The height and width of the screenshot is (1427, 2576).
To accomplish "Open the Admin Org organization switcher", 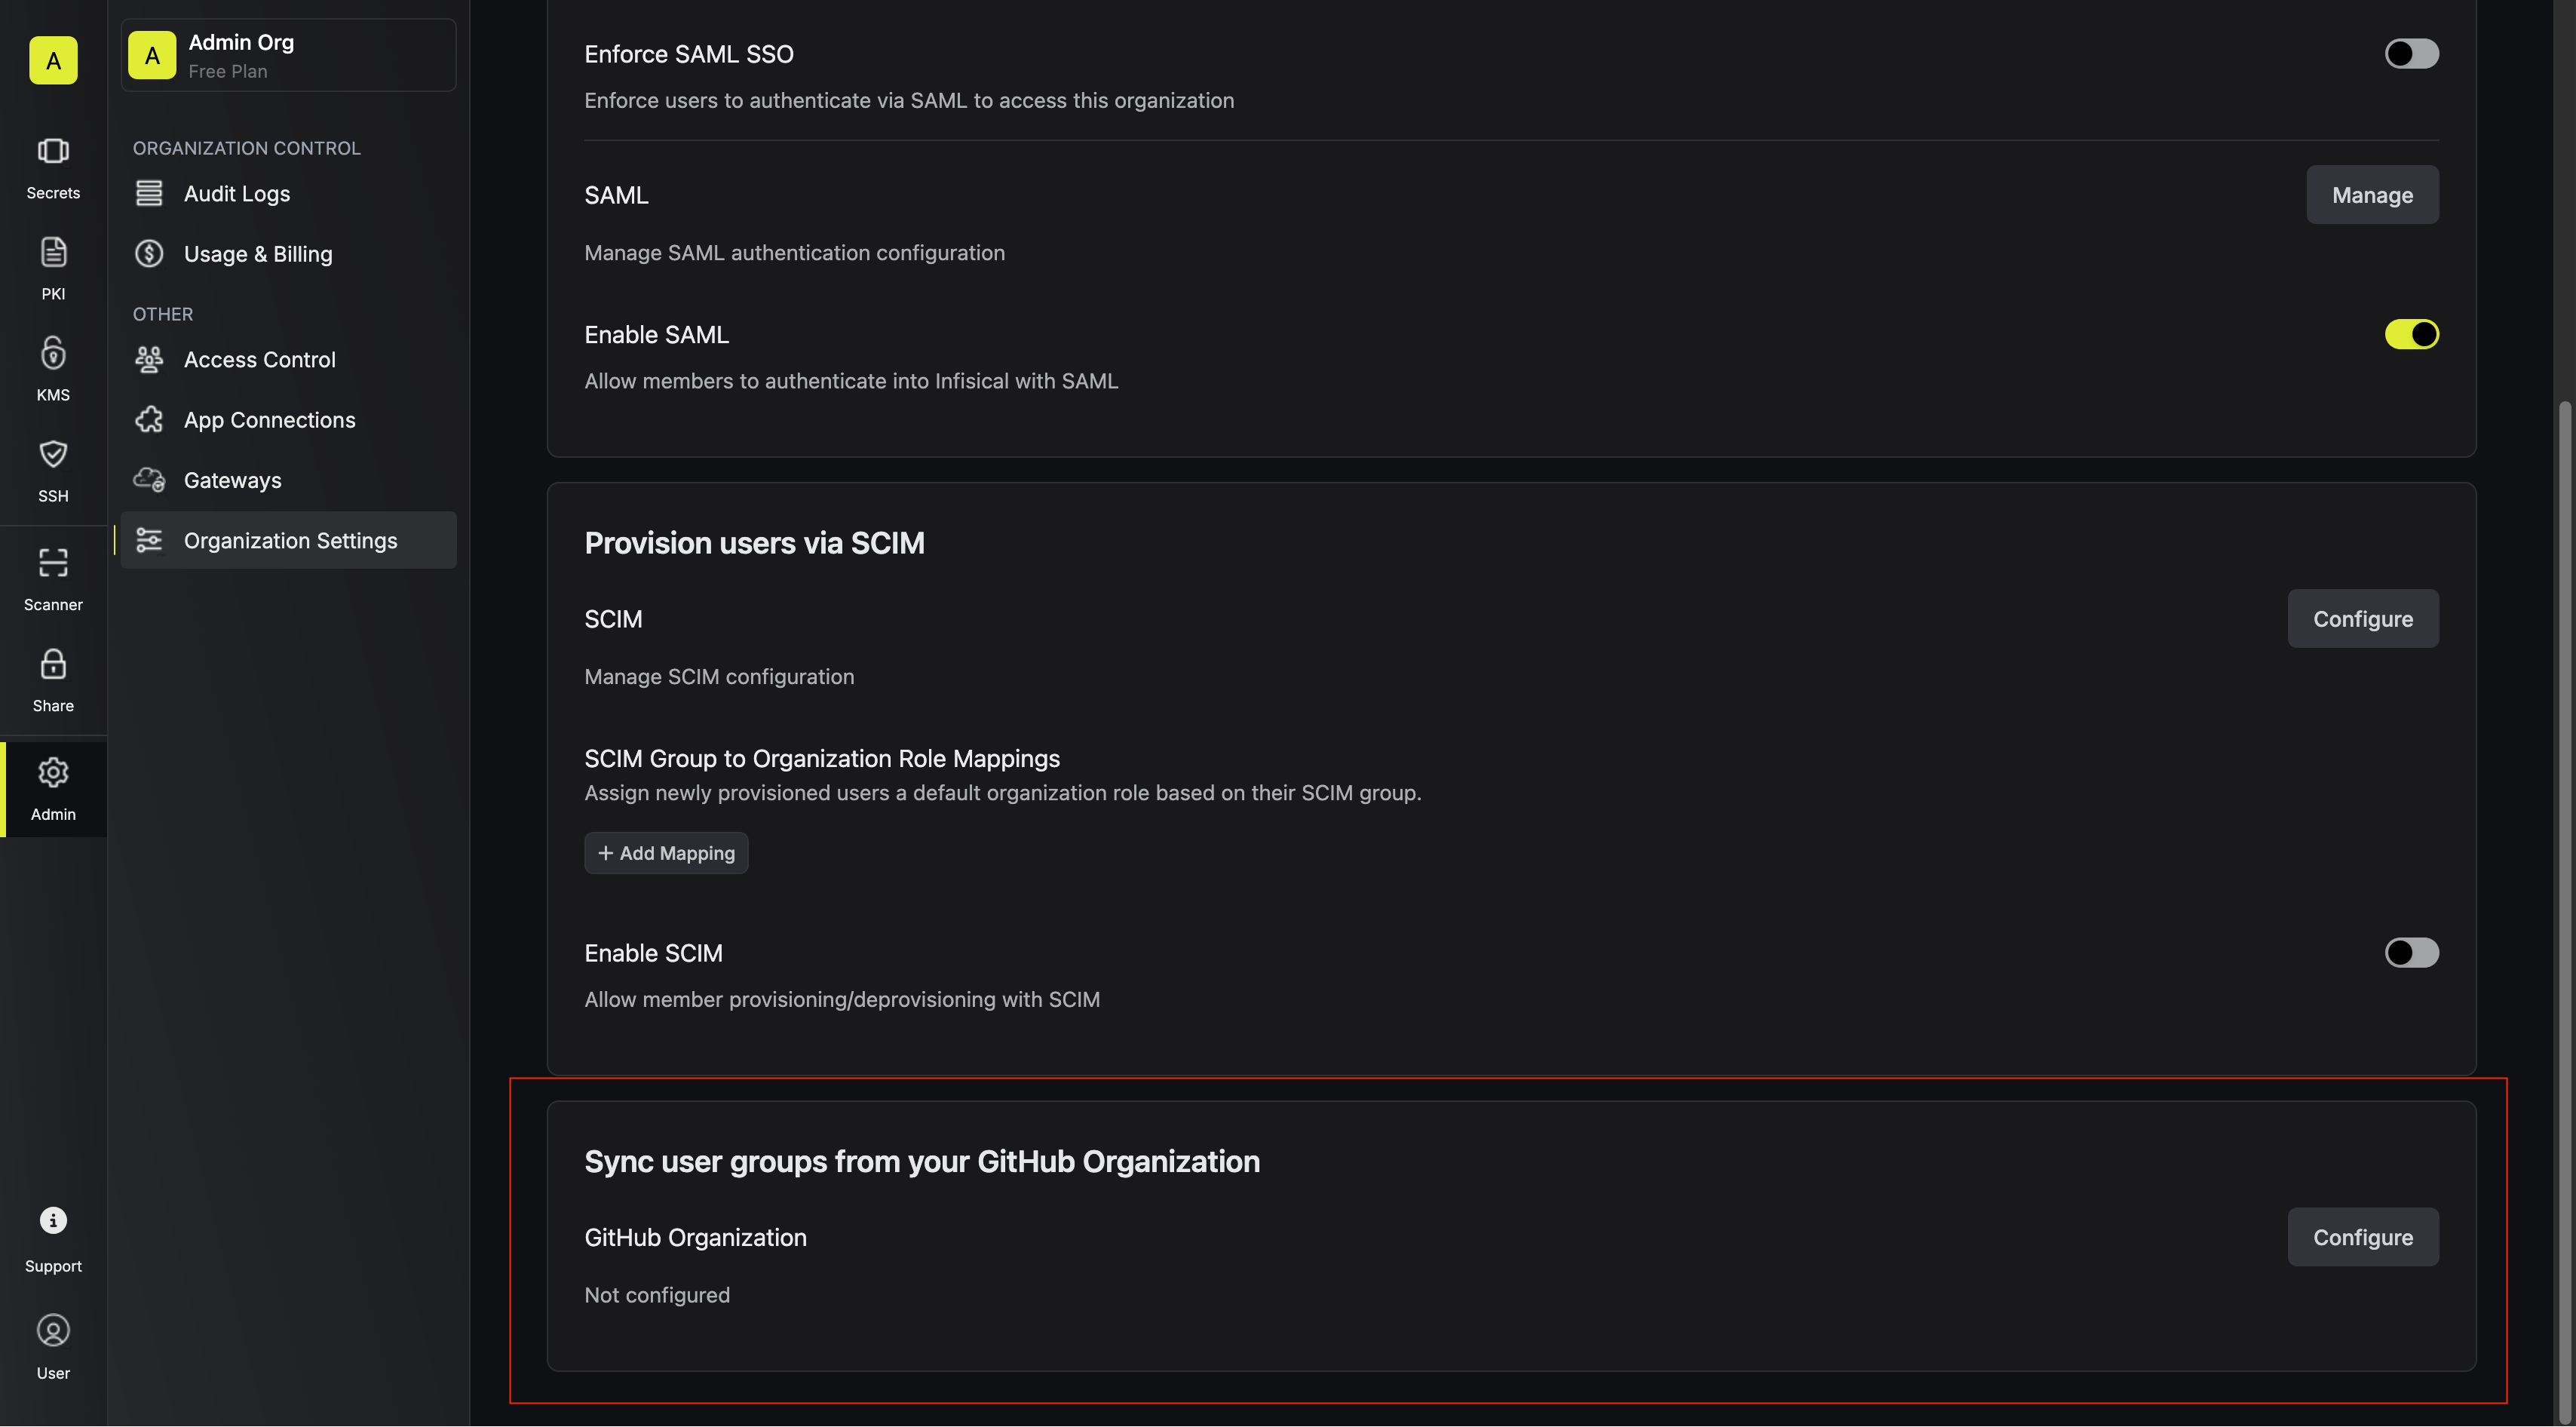I will click(288, 55).
